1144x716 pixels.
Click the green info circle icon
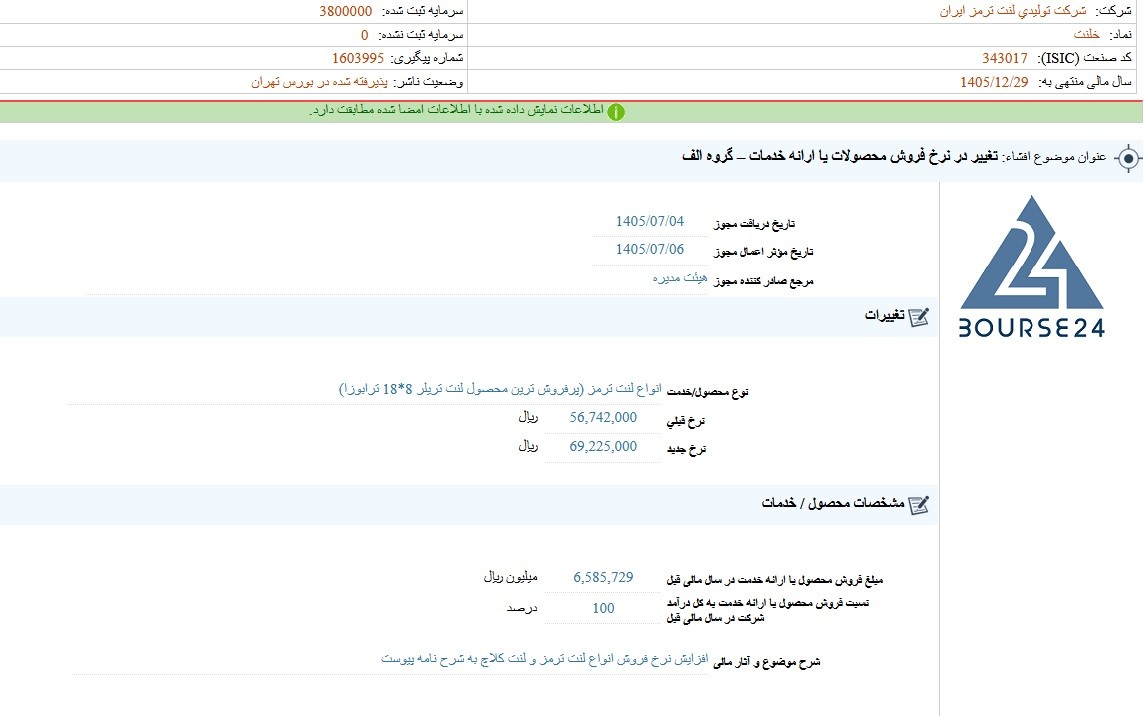click(x=616, y=112)
